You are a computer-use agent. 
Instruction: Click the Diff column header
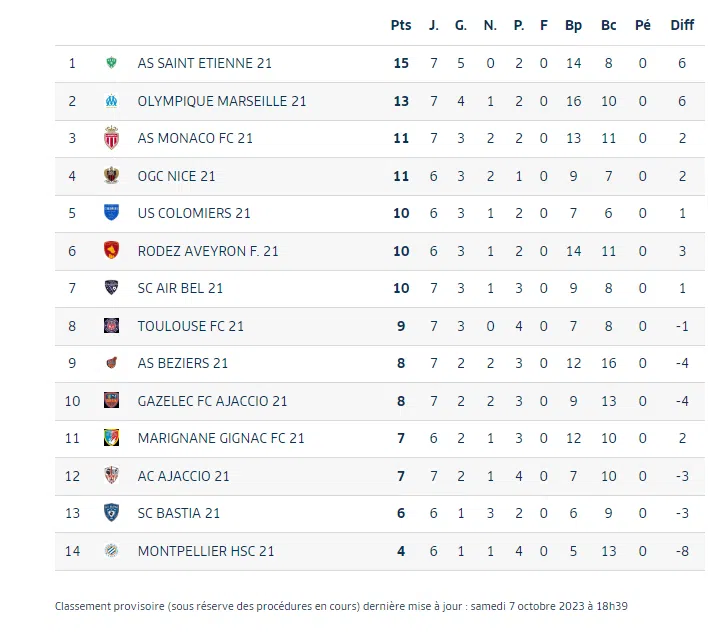coord(682,25)
